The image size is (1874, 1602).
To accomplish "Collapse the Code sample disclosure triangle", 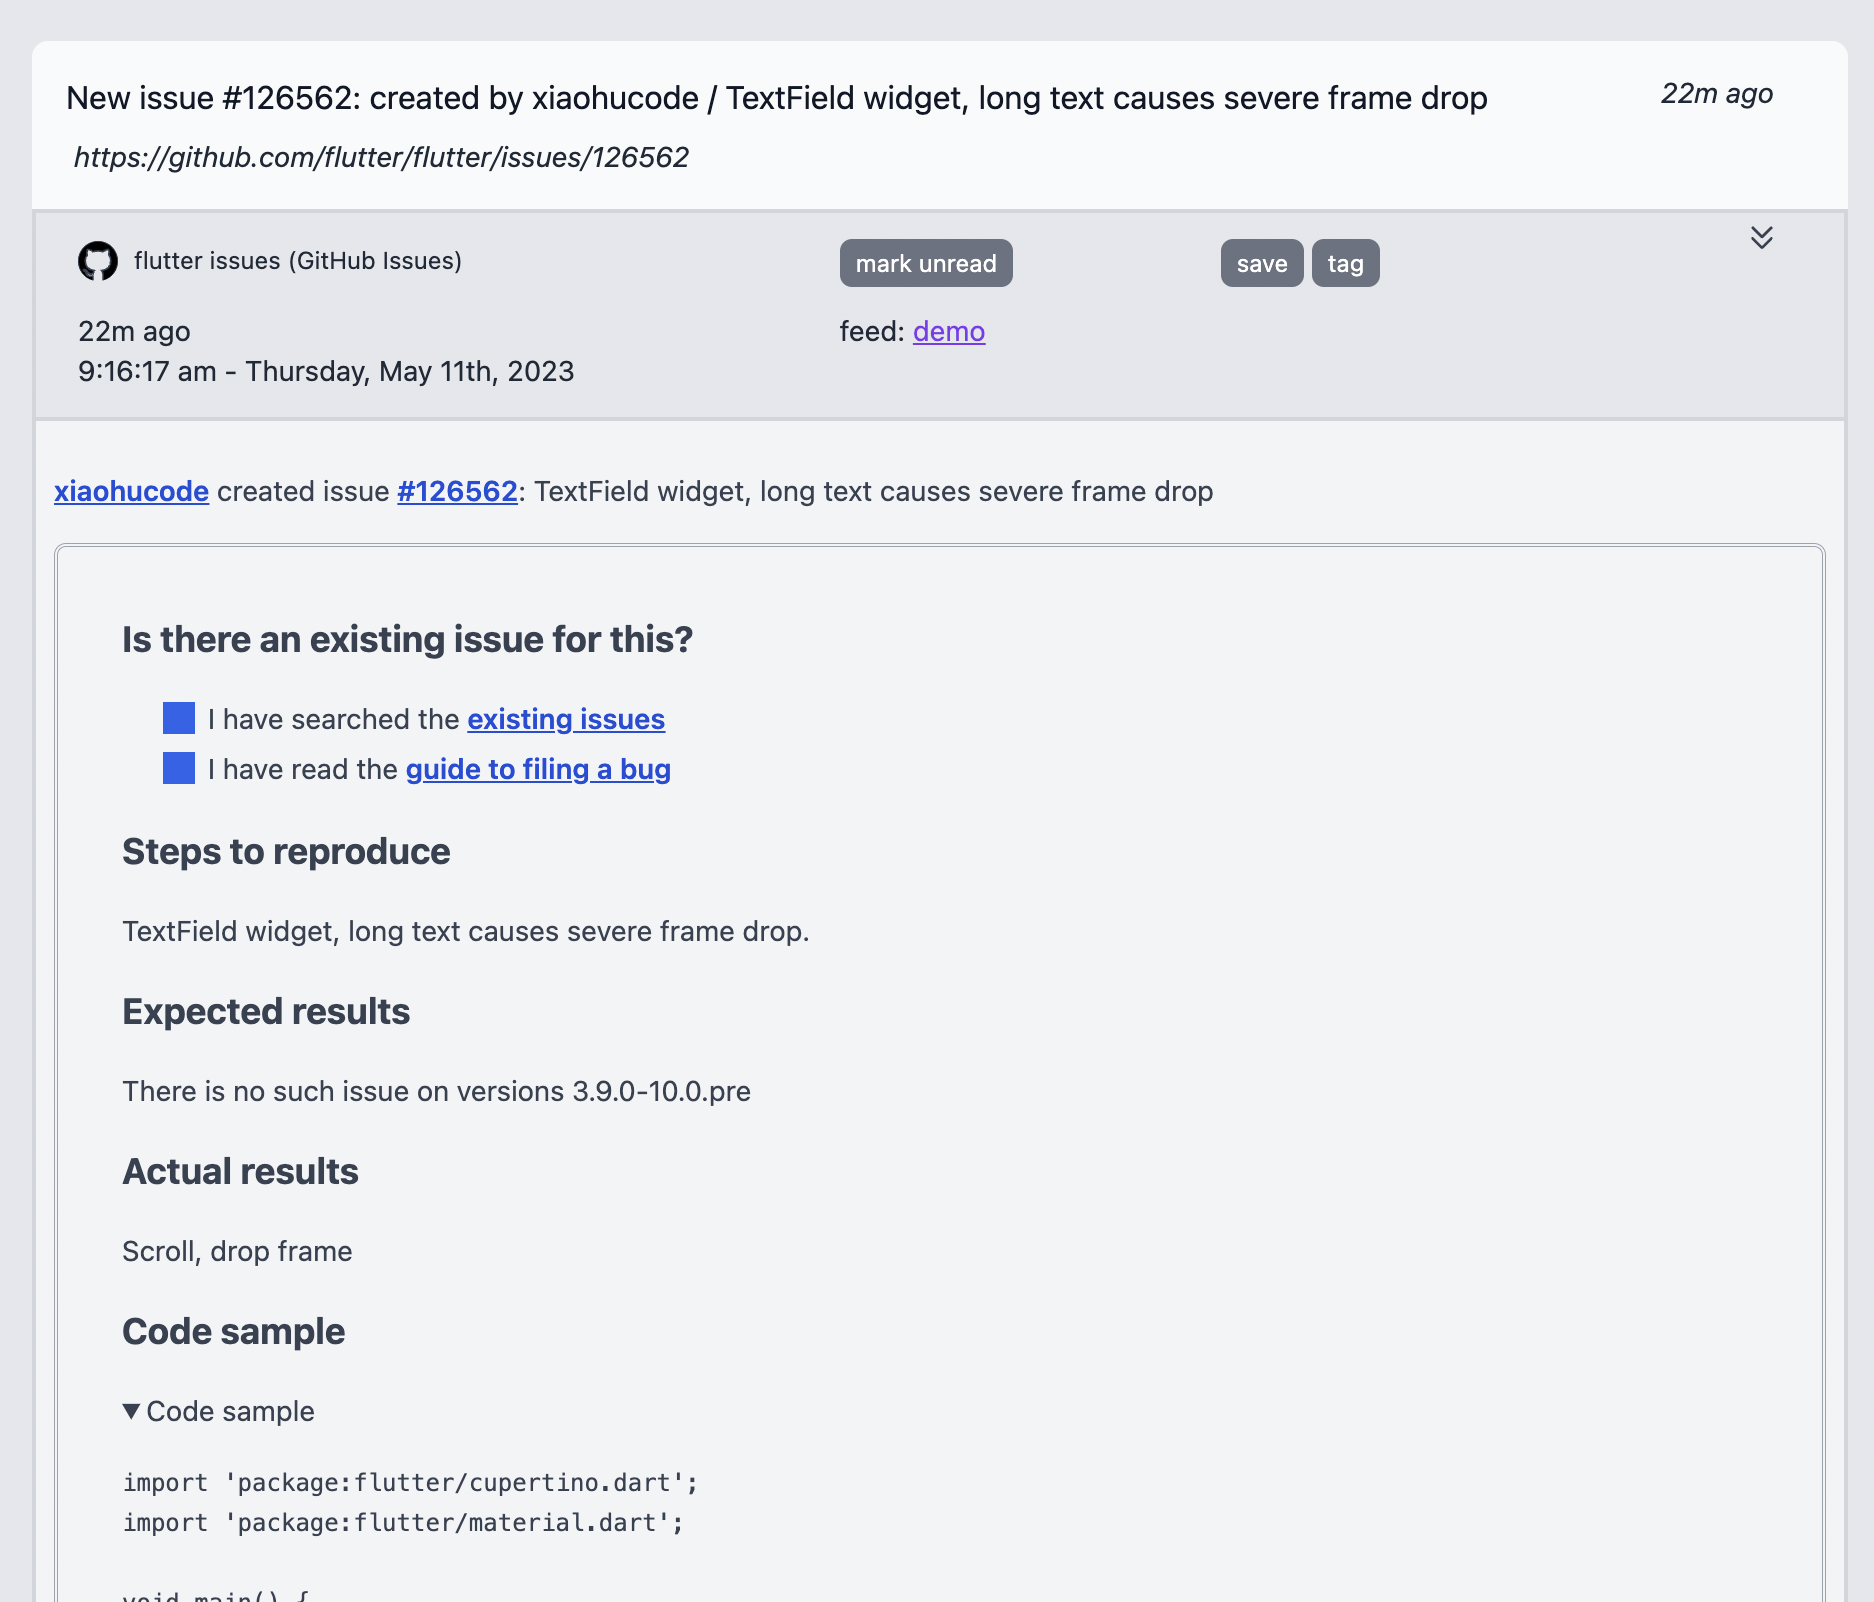I will [x=131, y=1411].
